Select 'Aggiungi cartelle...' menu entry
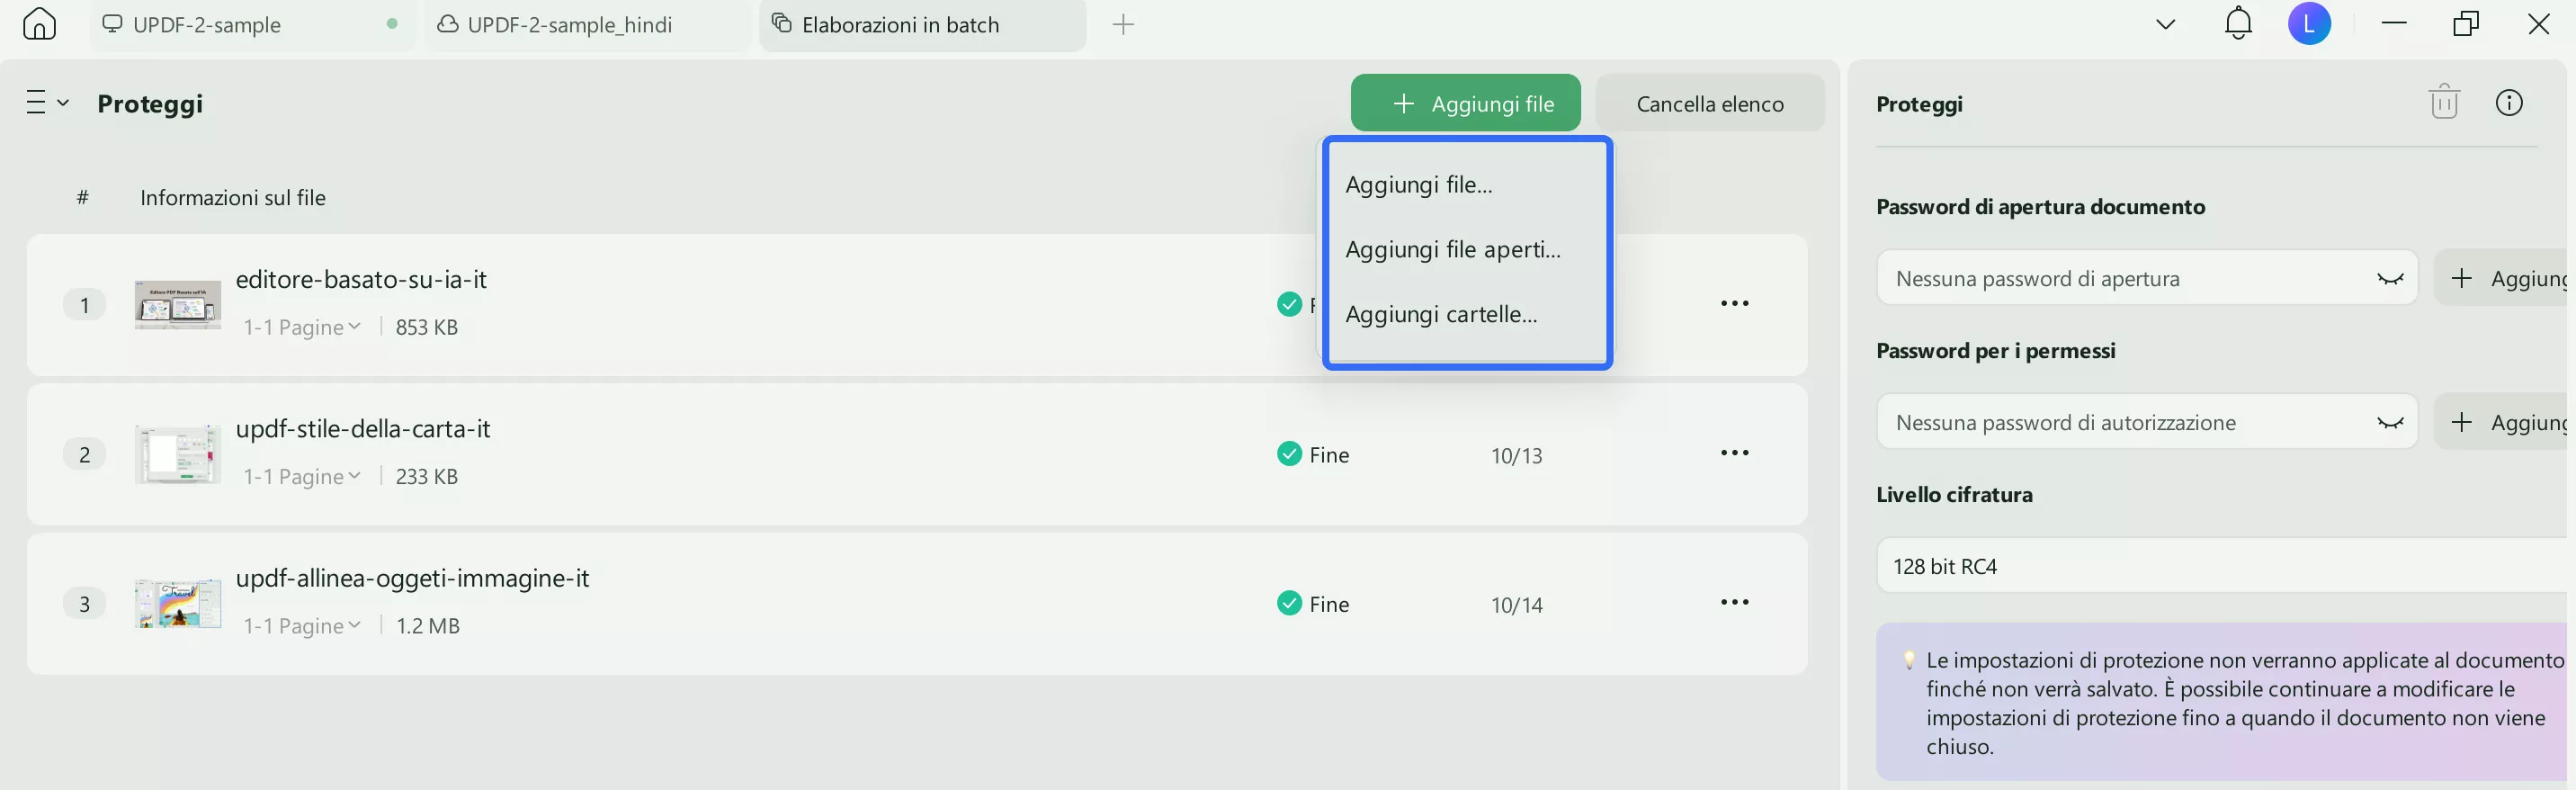 (1441, 314)
